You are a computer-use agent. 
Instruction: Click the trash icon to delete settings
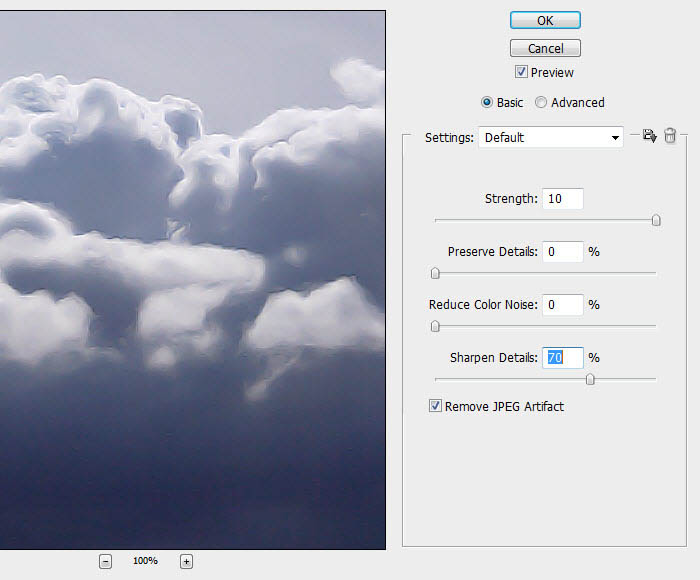coord(670,135)
